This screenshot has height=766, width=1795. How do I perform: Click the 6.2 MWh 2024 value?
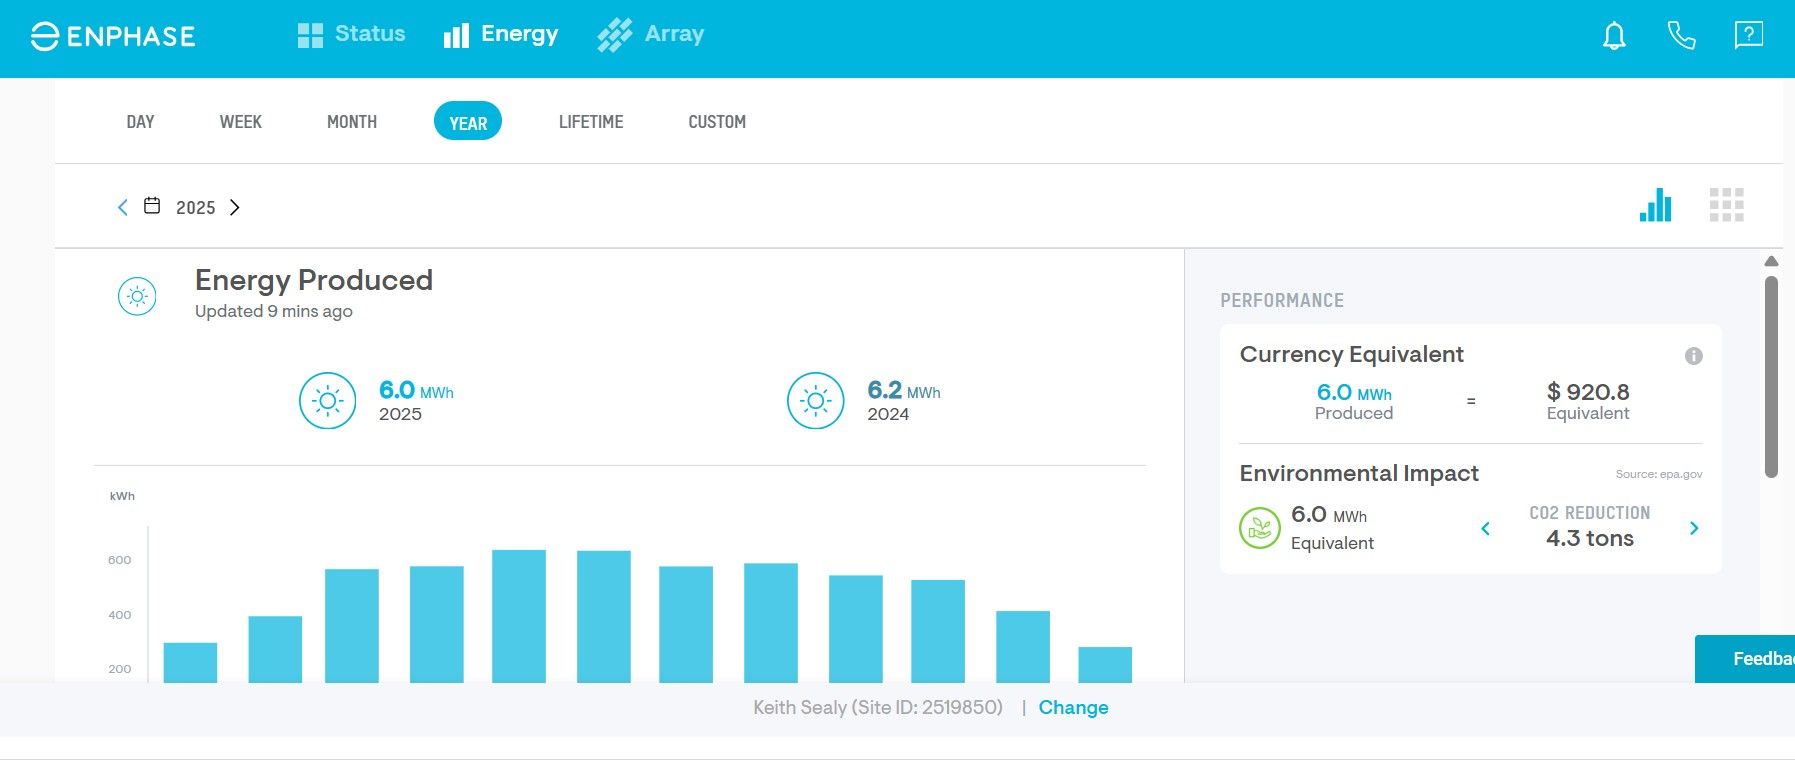pyautogui.click(x=904, y=390)
